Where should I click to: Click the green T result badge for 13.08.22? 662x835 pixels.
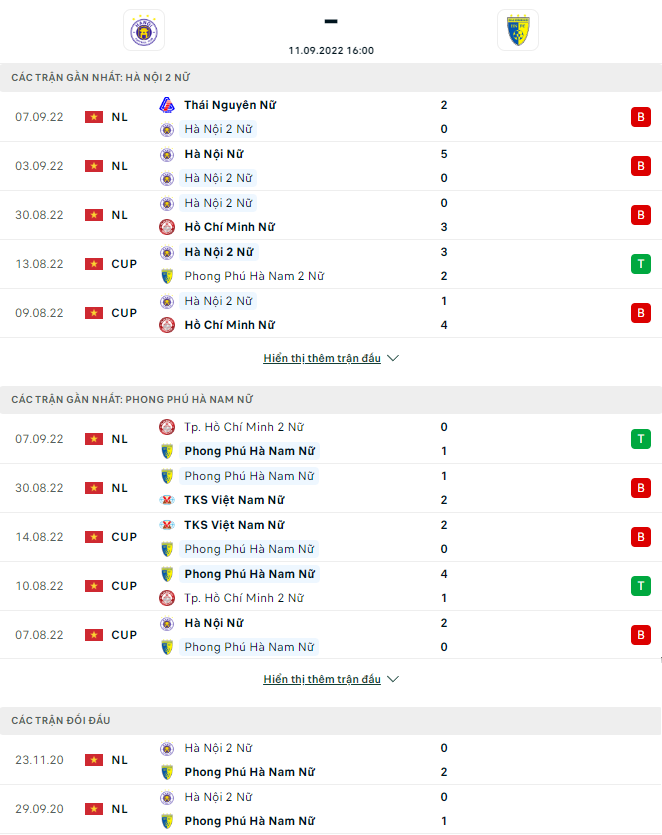640,264
